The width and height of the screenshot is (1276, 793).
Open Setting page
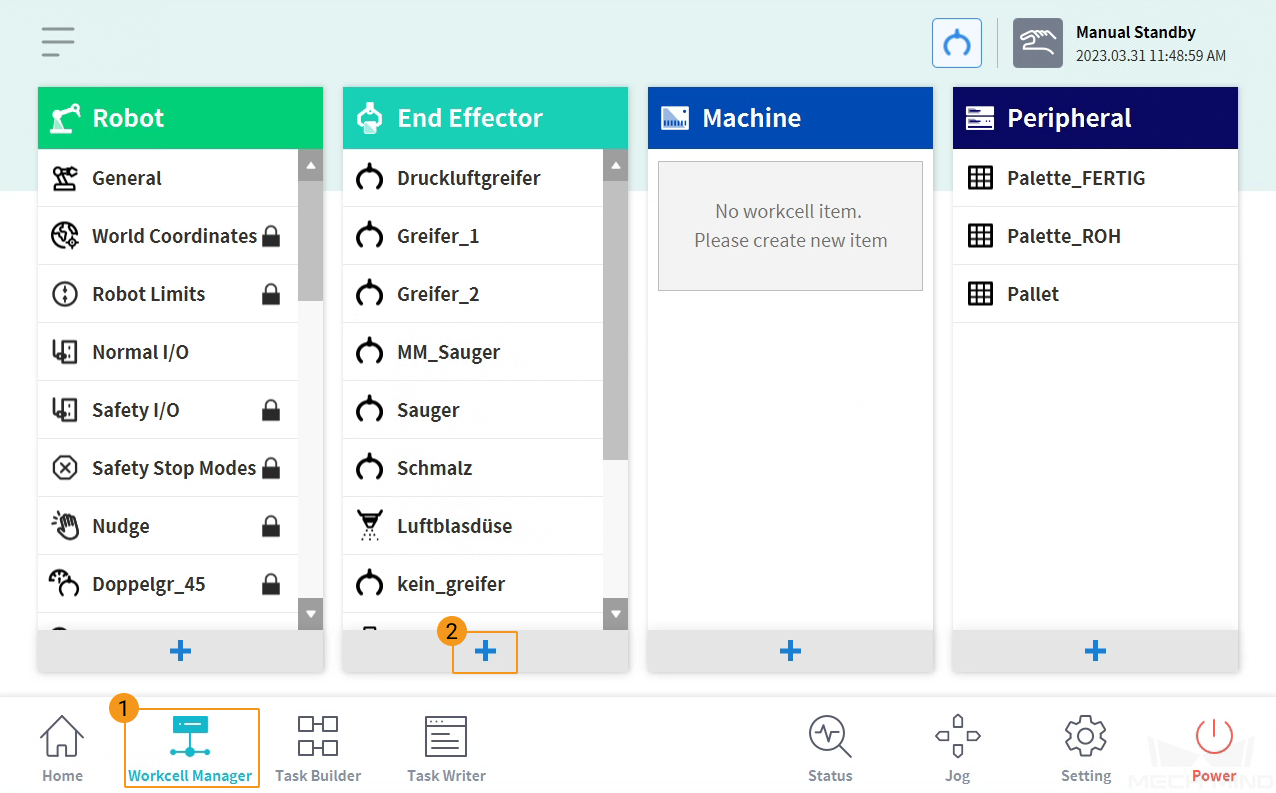pyautogui.click(x=1086, y=748)
